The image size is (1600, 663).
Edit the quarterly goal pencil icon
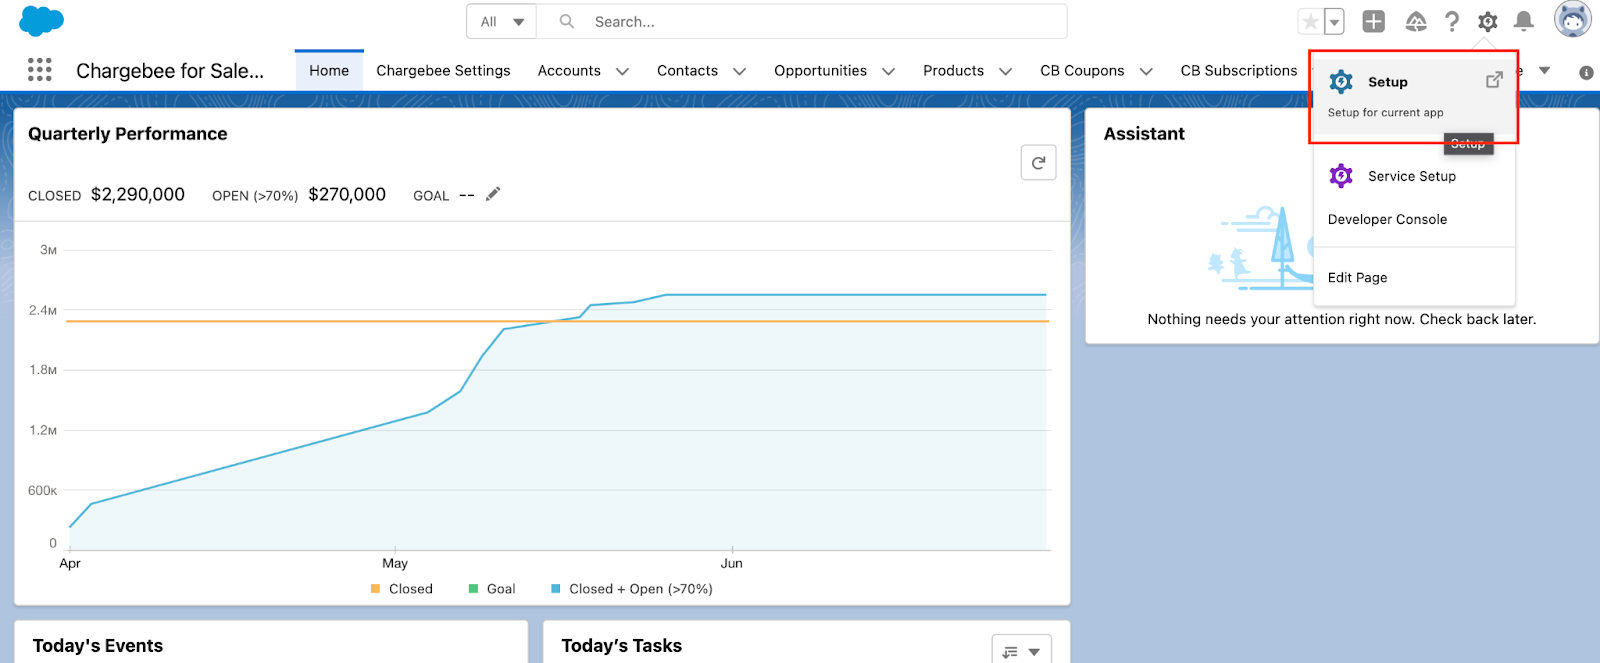(493, 194)
